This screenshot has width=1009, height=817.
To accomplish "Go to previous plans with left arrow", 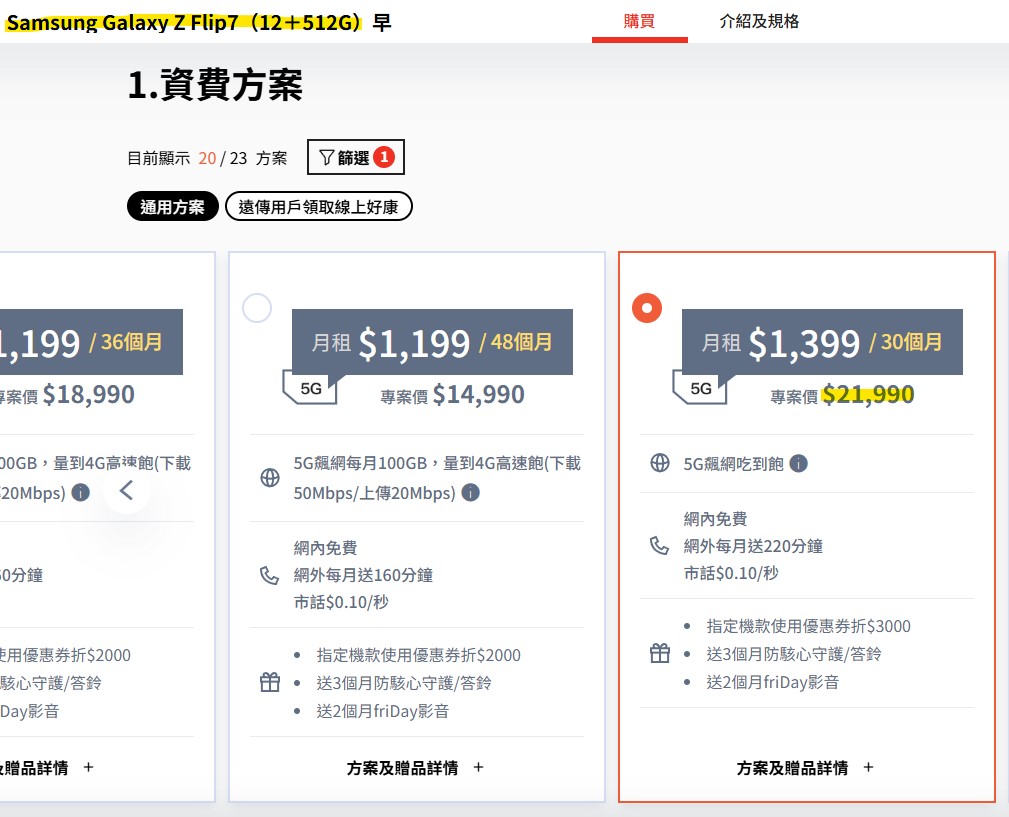I will point(127,490).
